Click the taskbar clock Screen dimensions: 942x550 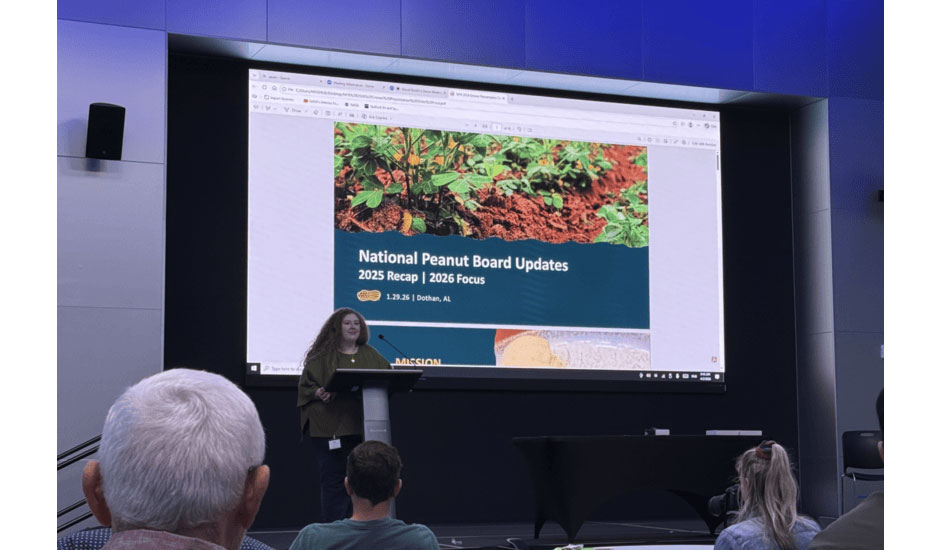(x=705, y=376)
